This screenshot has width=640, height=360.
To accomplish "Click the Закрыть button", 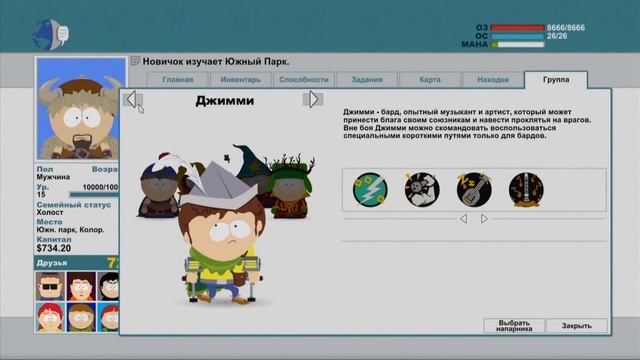I will click(577, 326).
